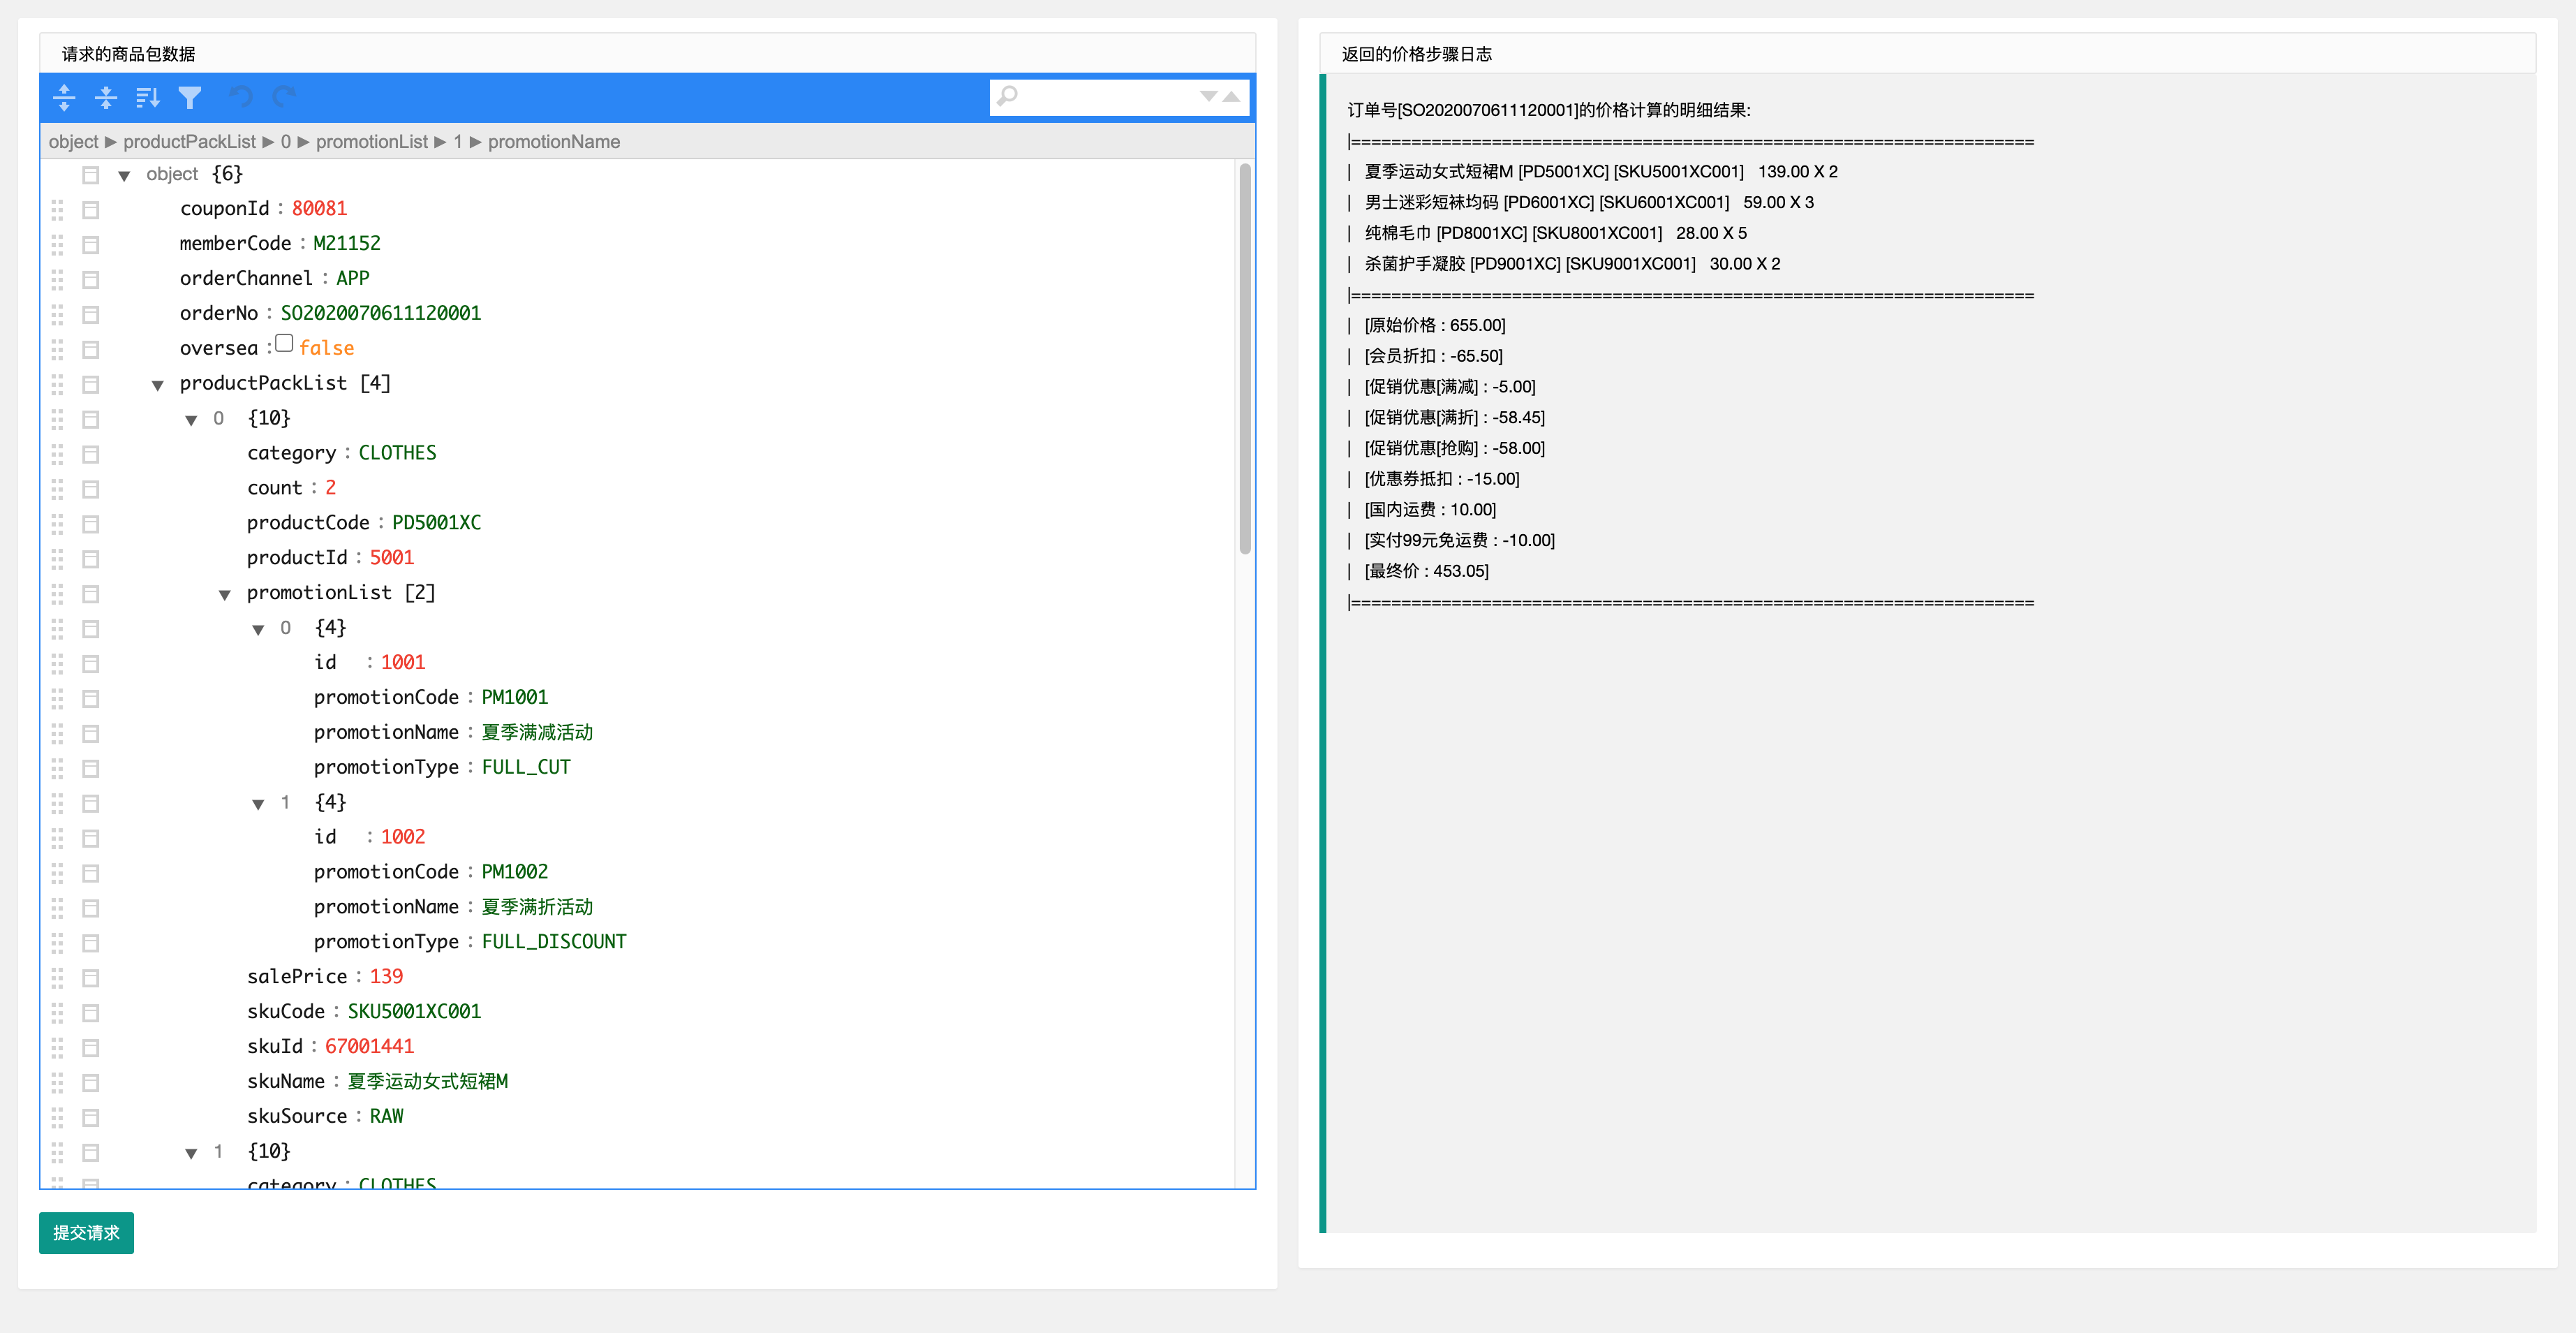Collapse the root object node
2576x1333 pixels.
pyautogui.click(x=124, y=176)
